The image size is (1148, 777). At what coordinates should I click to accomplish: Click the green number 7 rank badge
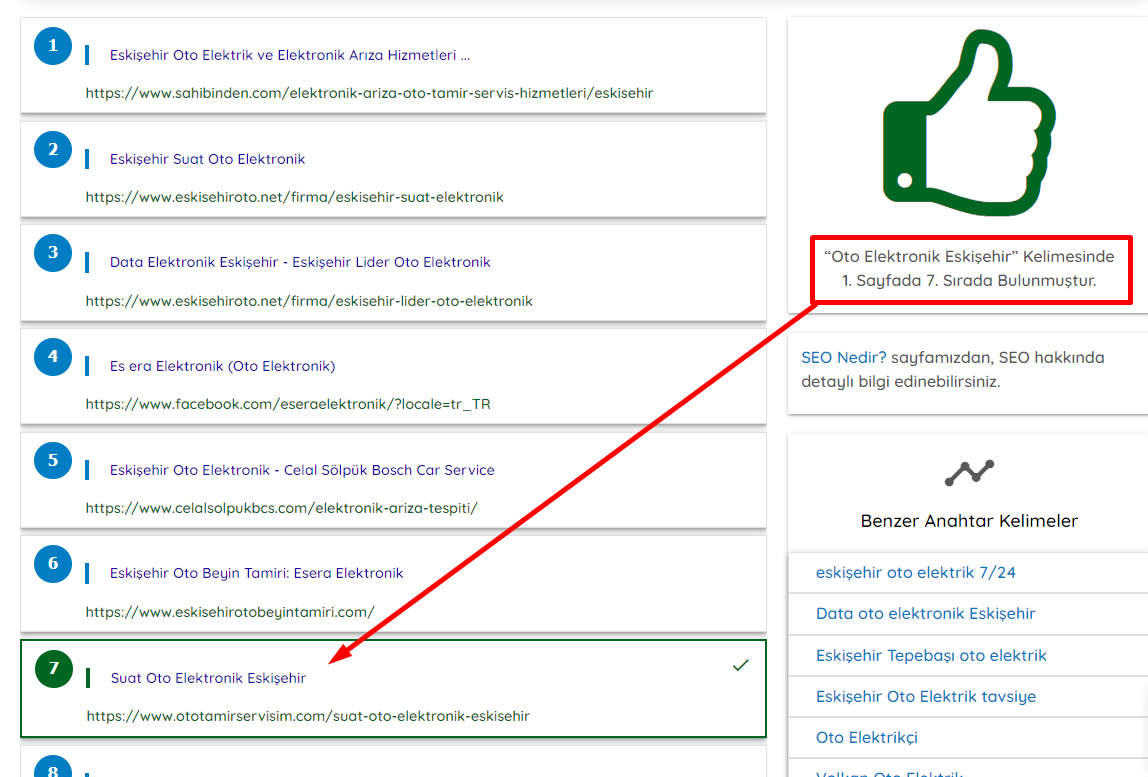[53, 669]
